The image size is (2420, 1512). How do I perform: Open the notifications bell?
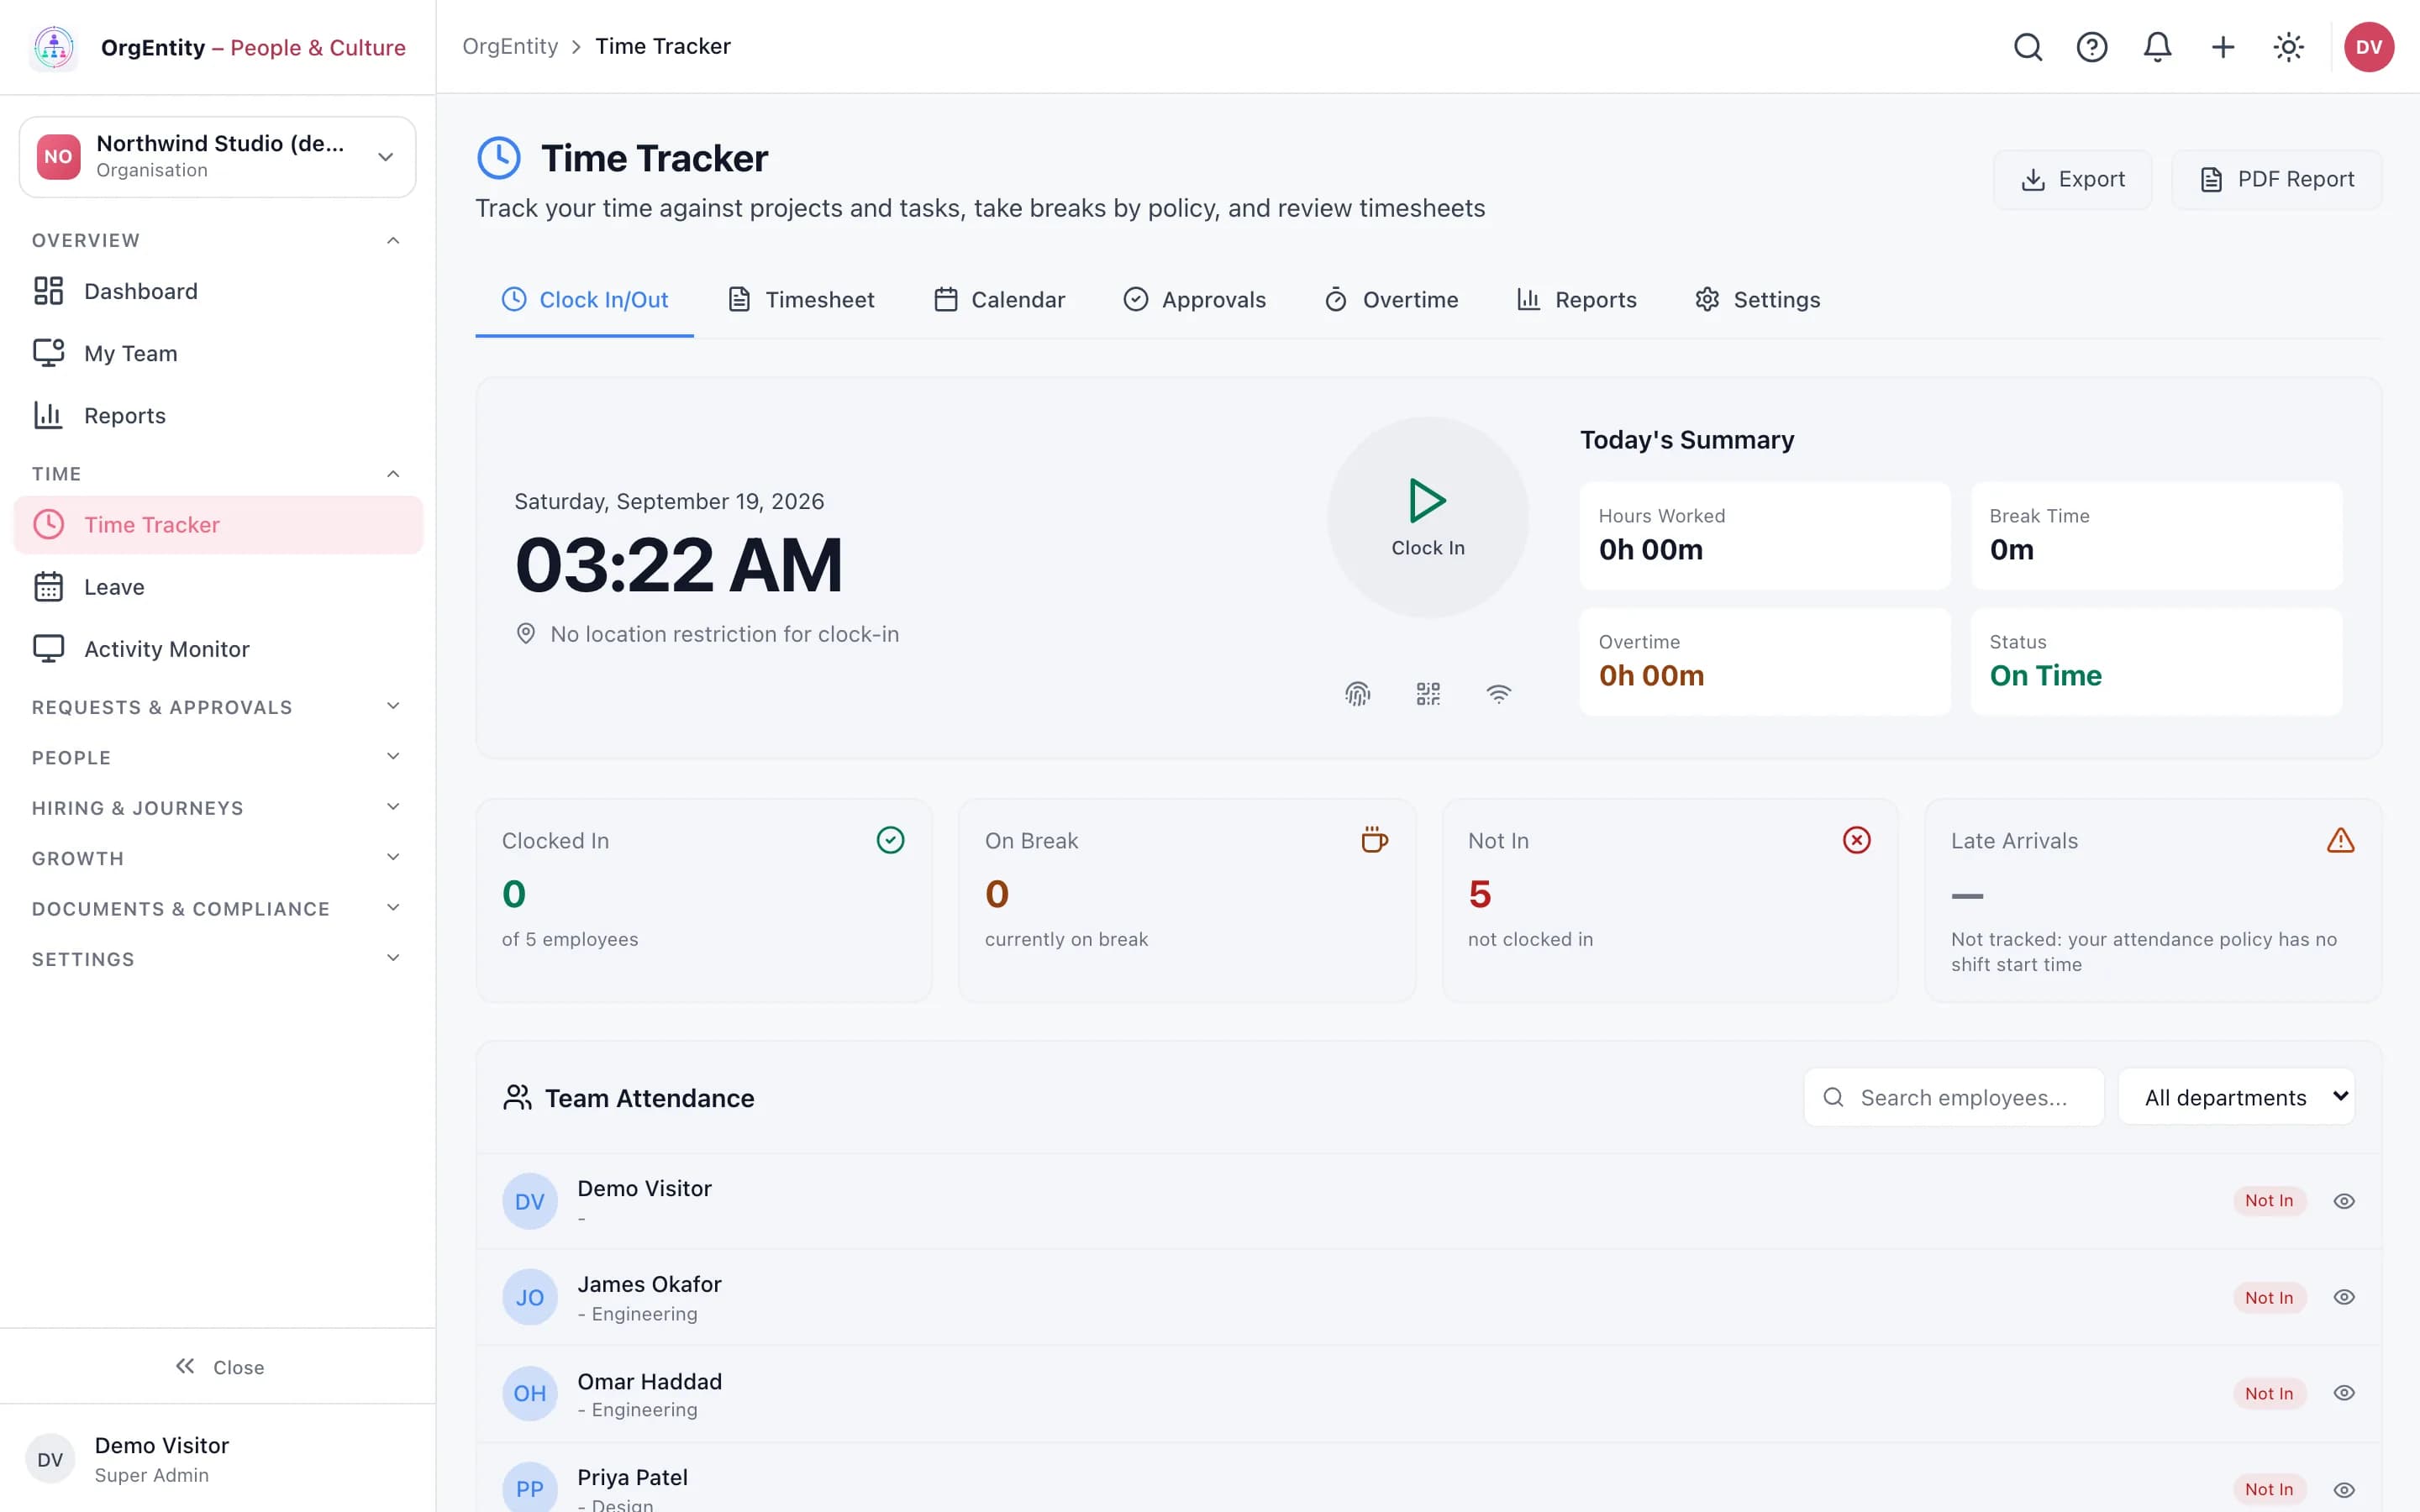point(2157,47)
